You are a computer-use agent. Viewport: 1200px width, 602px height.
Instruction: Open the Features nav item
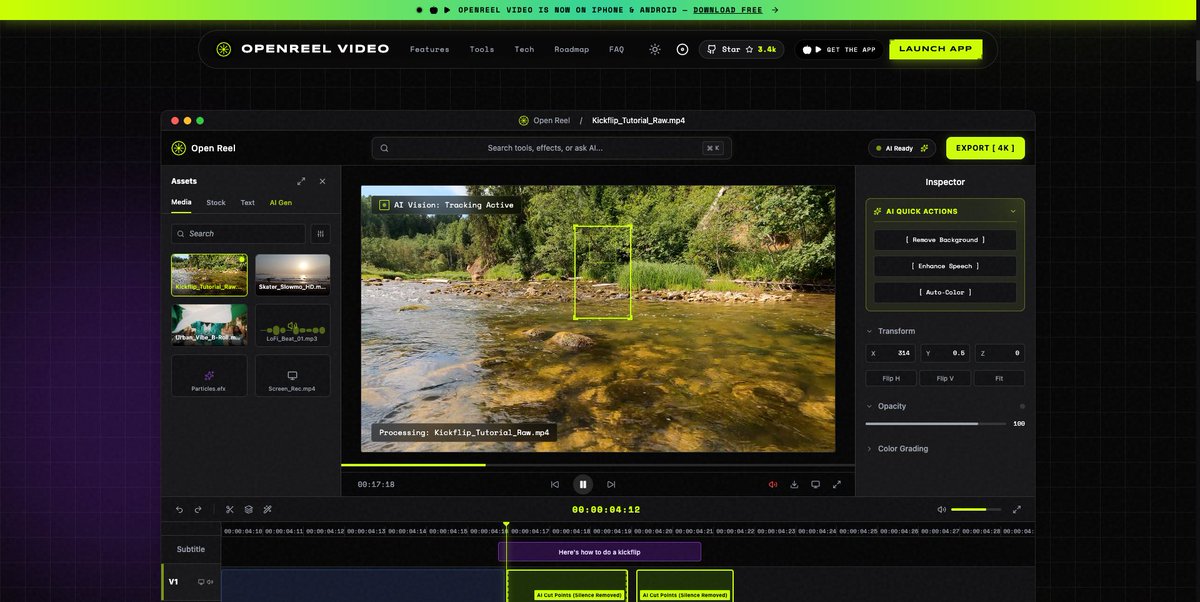430,49
